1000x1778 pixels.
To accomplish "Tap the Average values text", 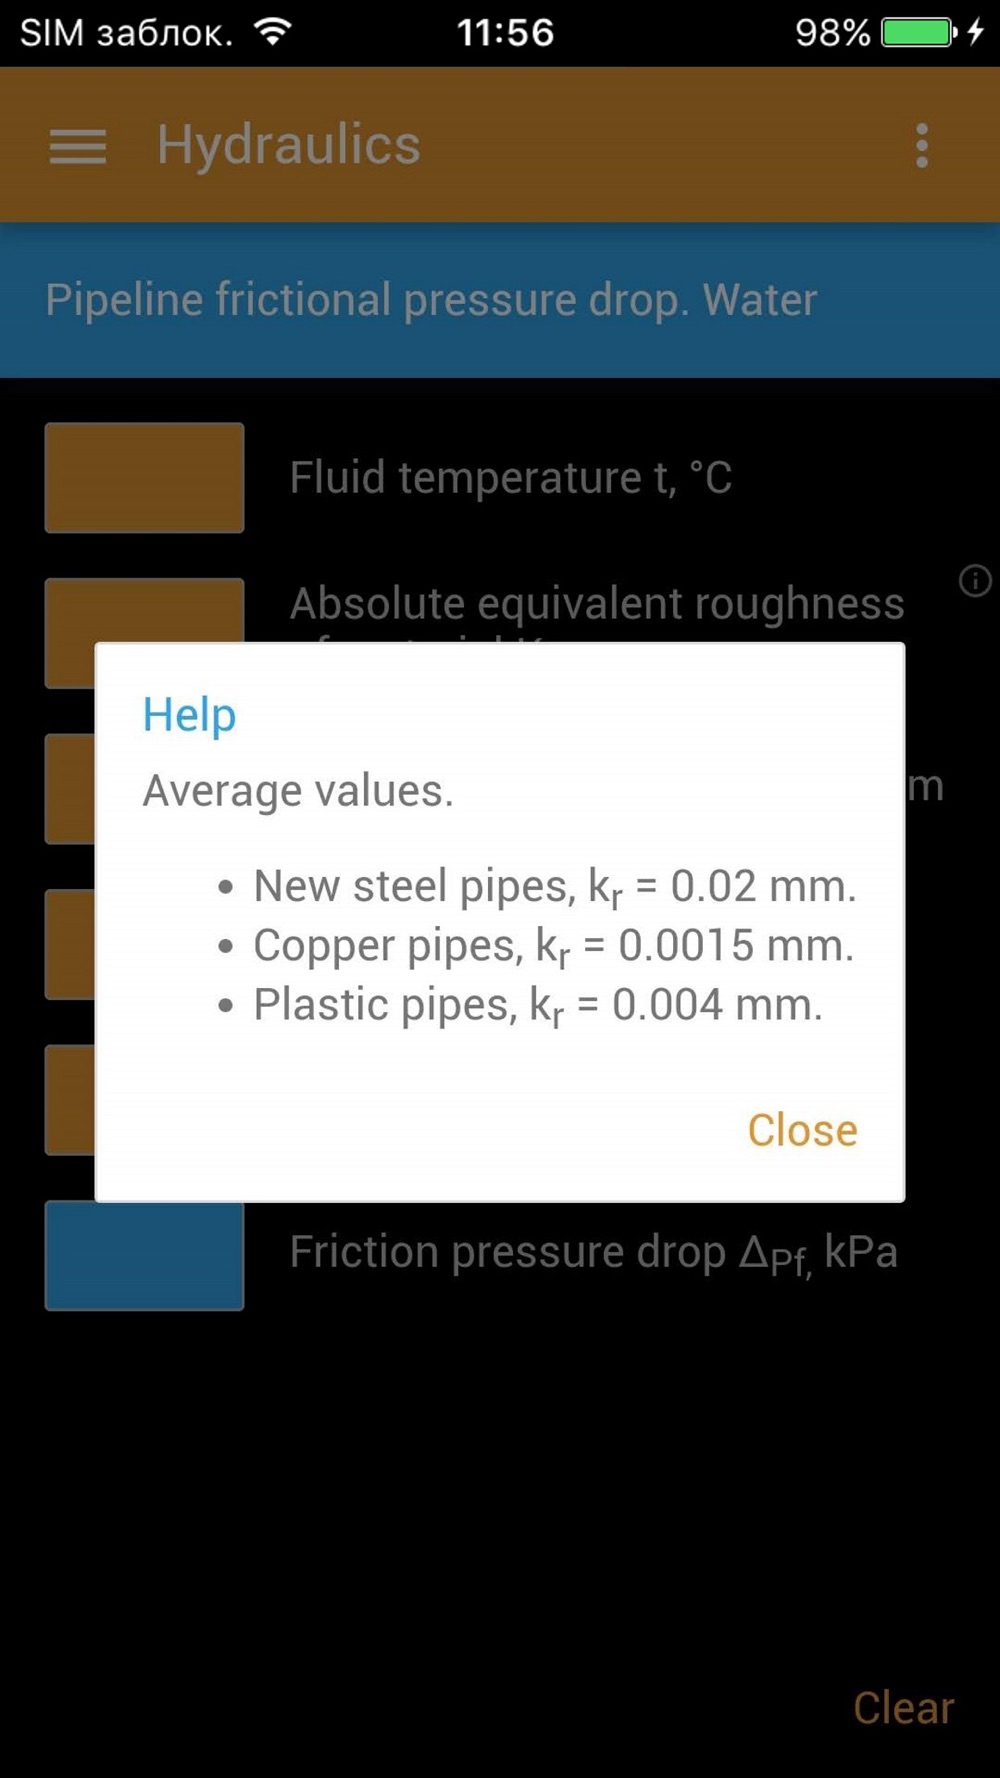I will [298, 791].
